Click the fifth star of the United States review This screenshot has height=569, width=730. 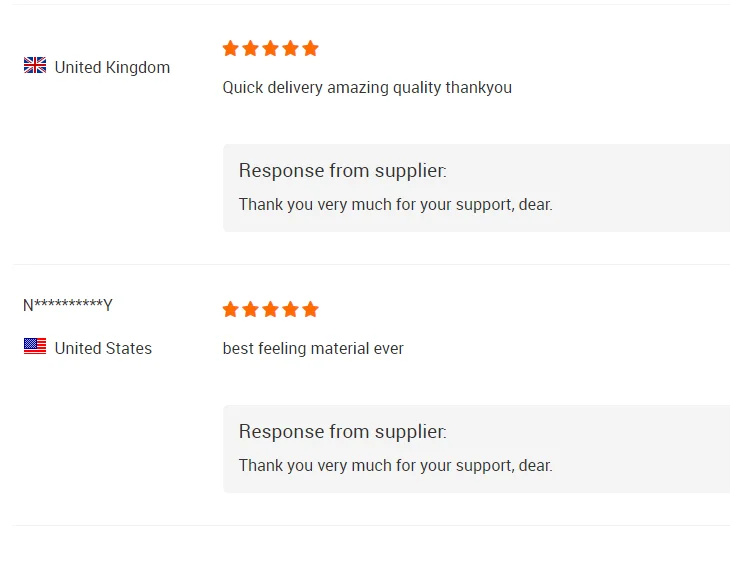311,309
